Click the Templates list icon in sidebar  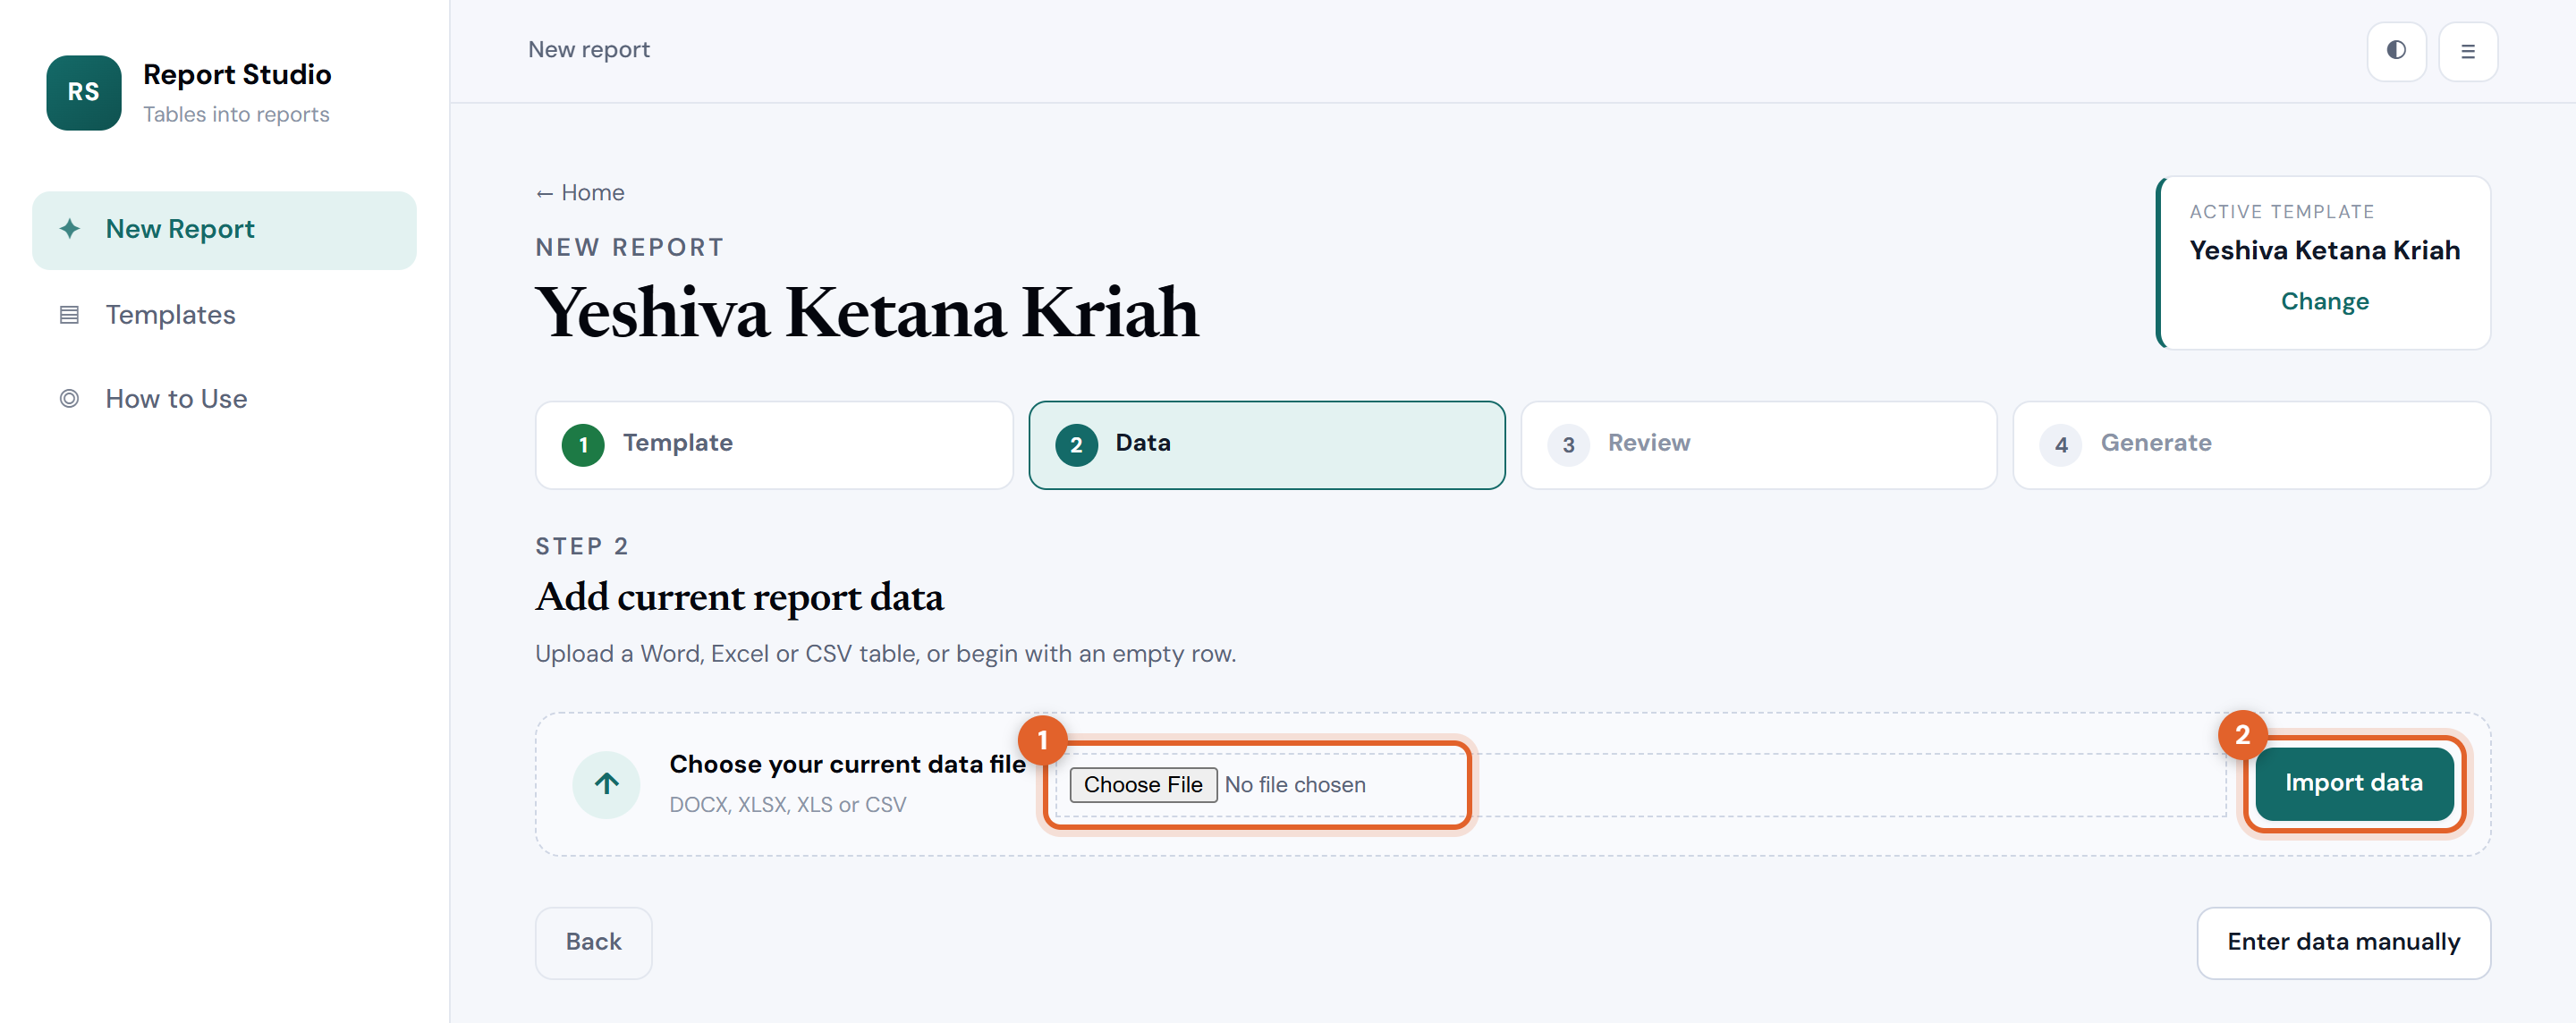pos(69,315)
